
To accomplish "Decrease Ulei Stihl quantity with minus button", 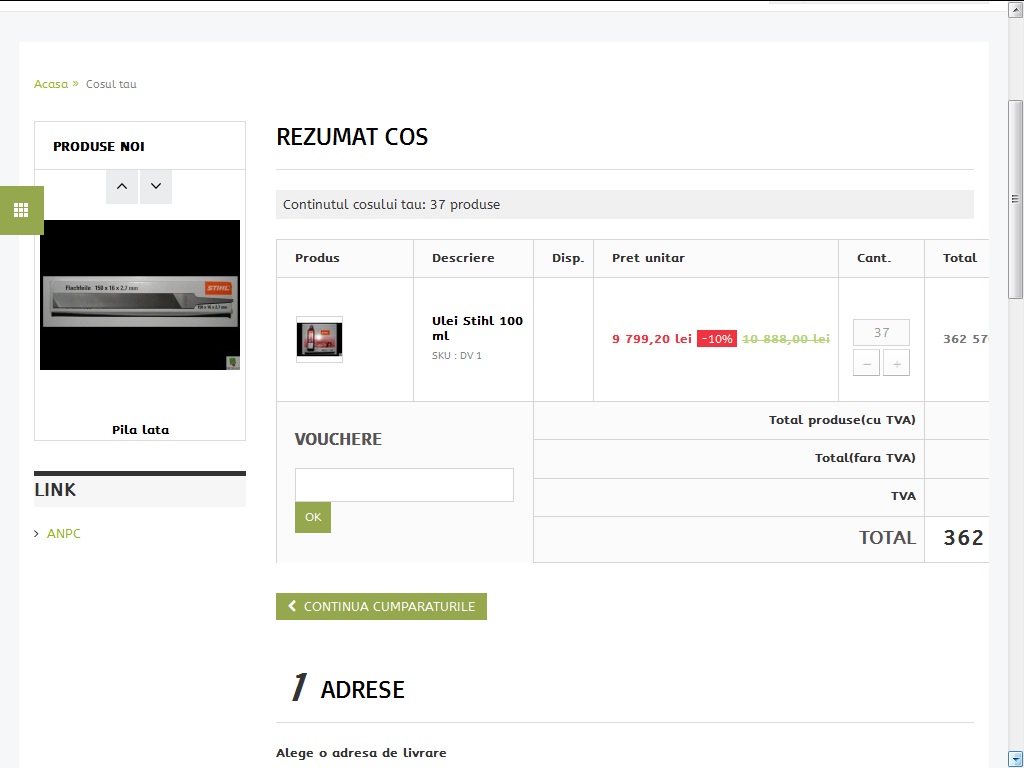I will pos(866,363).
